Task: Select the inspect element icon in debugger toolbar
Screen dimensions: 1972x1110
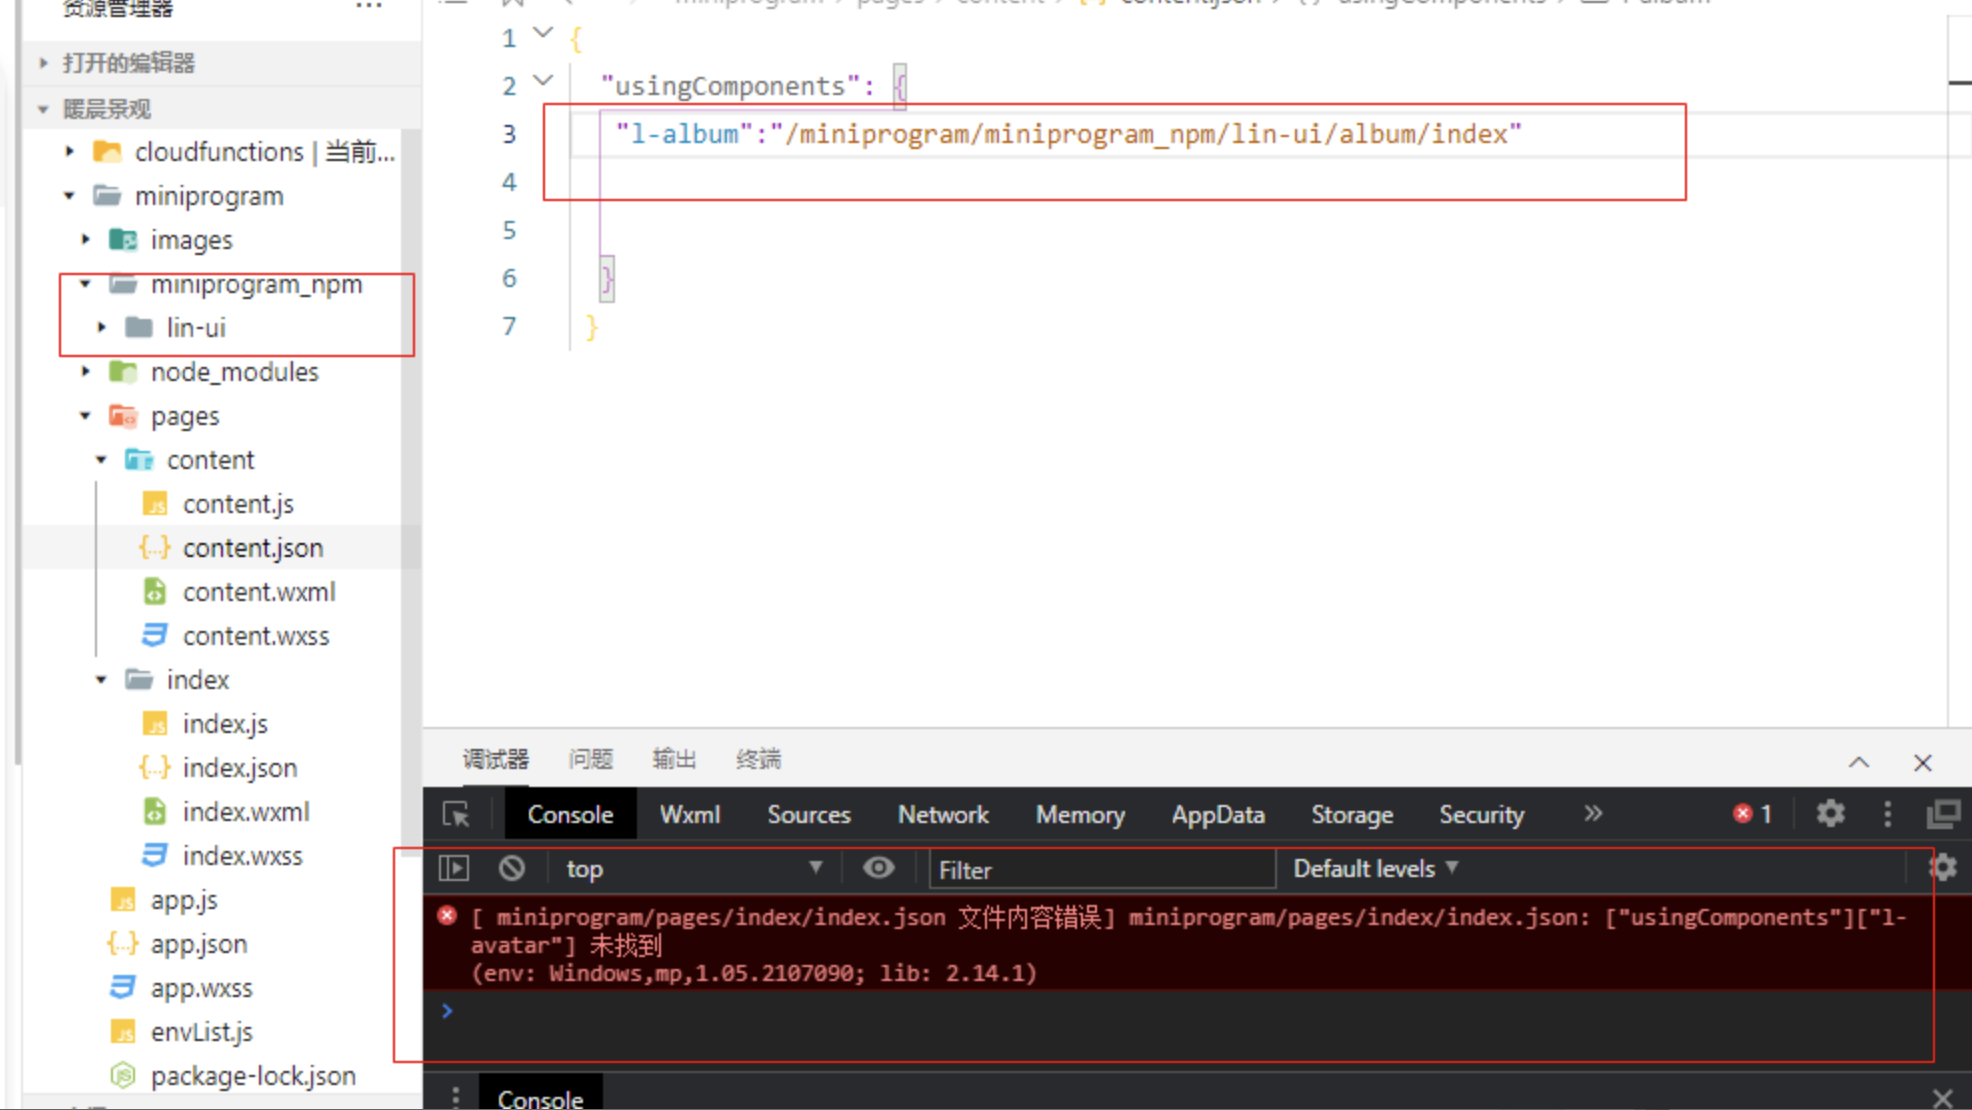Action: click(x=456, y=814)
